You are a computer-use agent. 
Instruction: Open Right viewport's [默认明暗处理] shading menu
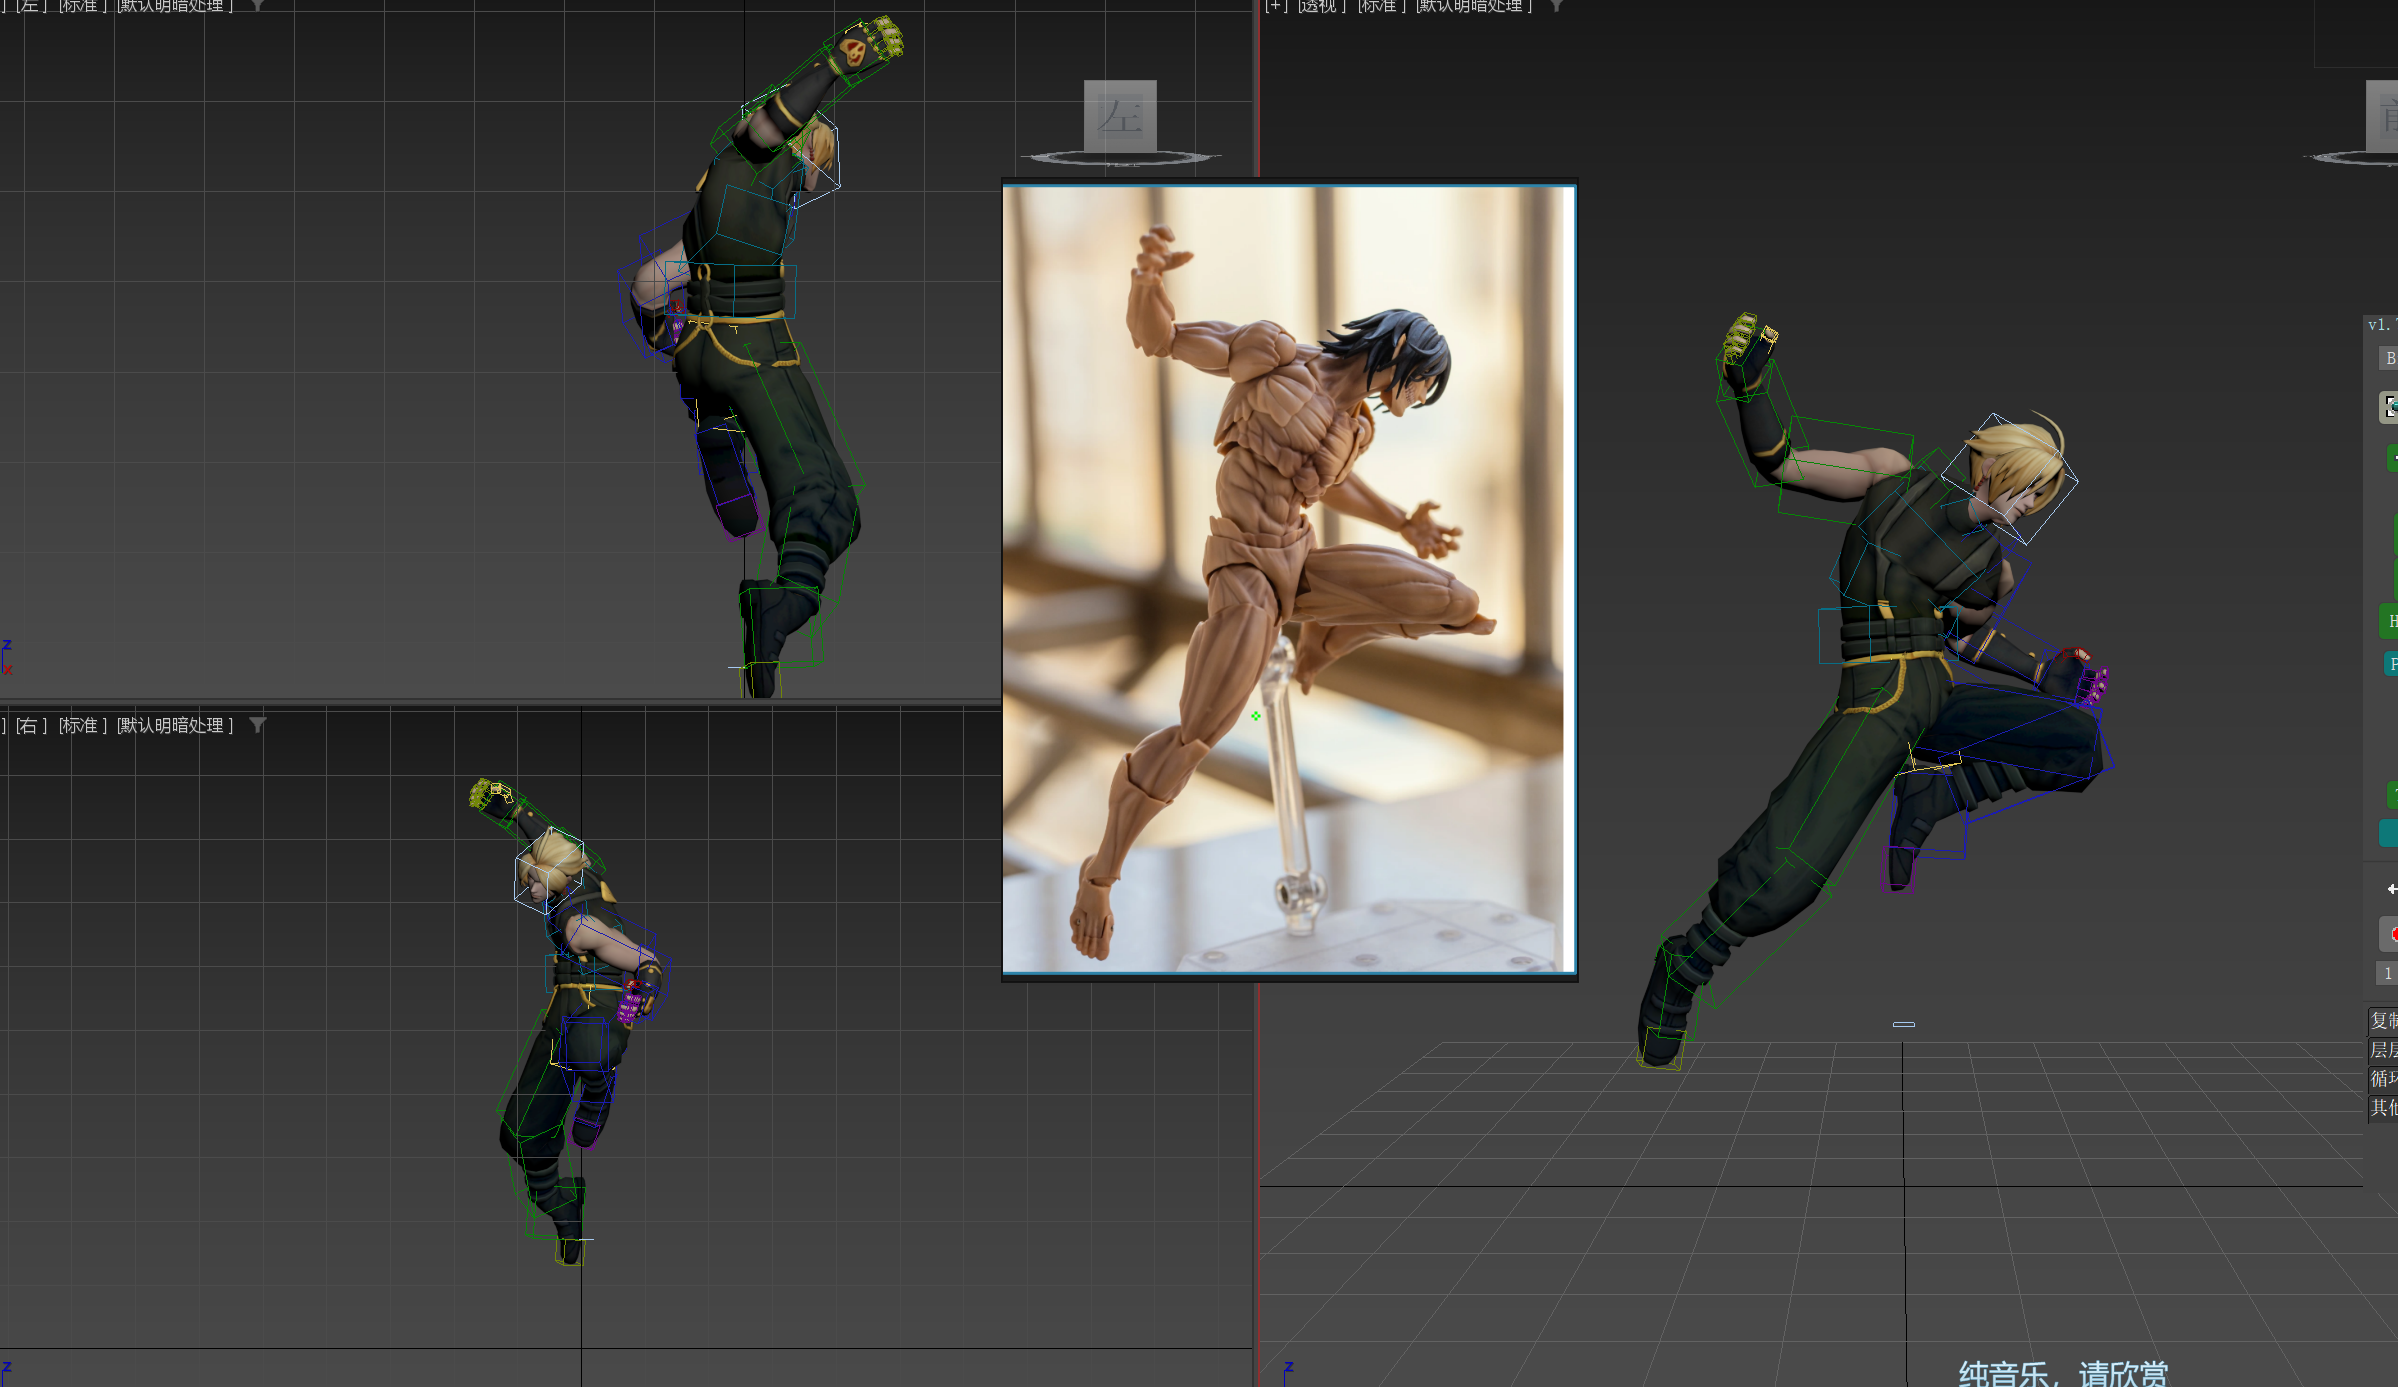pos(175,725)
